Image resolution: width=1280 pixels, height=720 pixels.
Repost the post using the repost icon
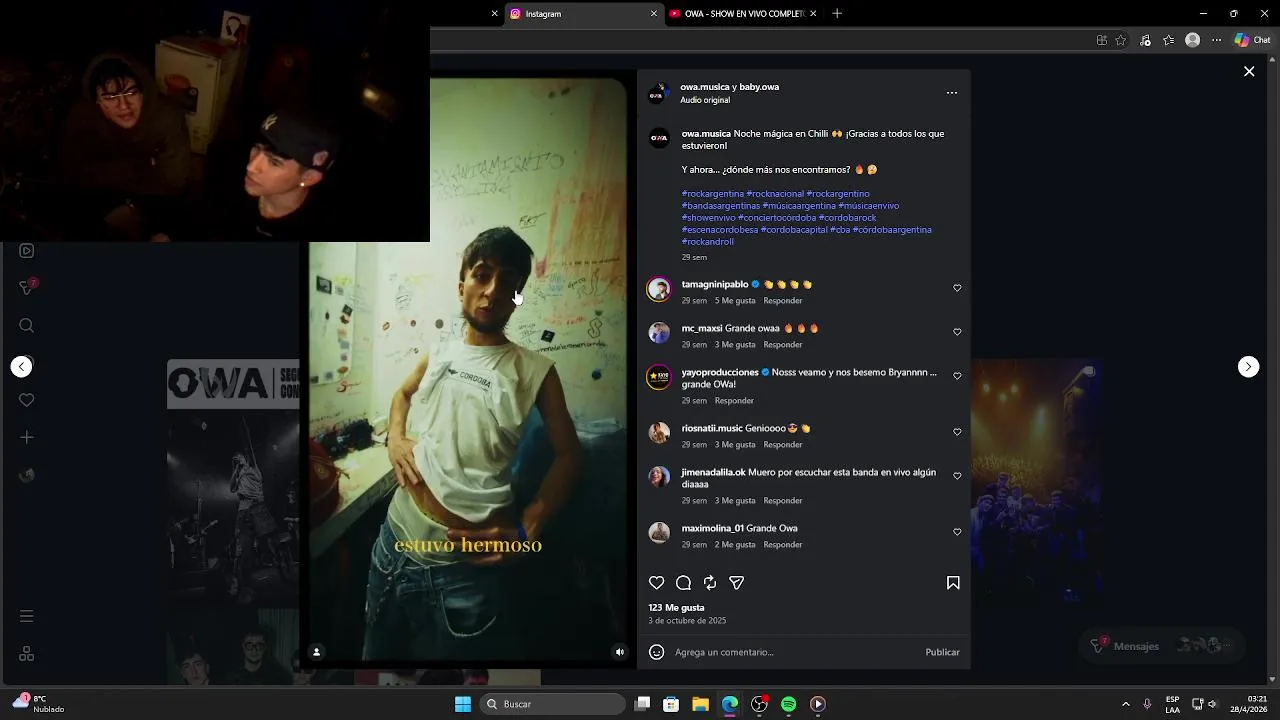[x=710, y=583]
